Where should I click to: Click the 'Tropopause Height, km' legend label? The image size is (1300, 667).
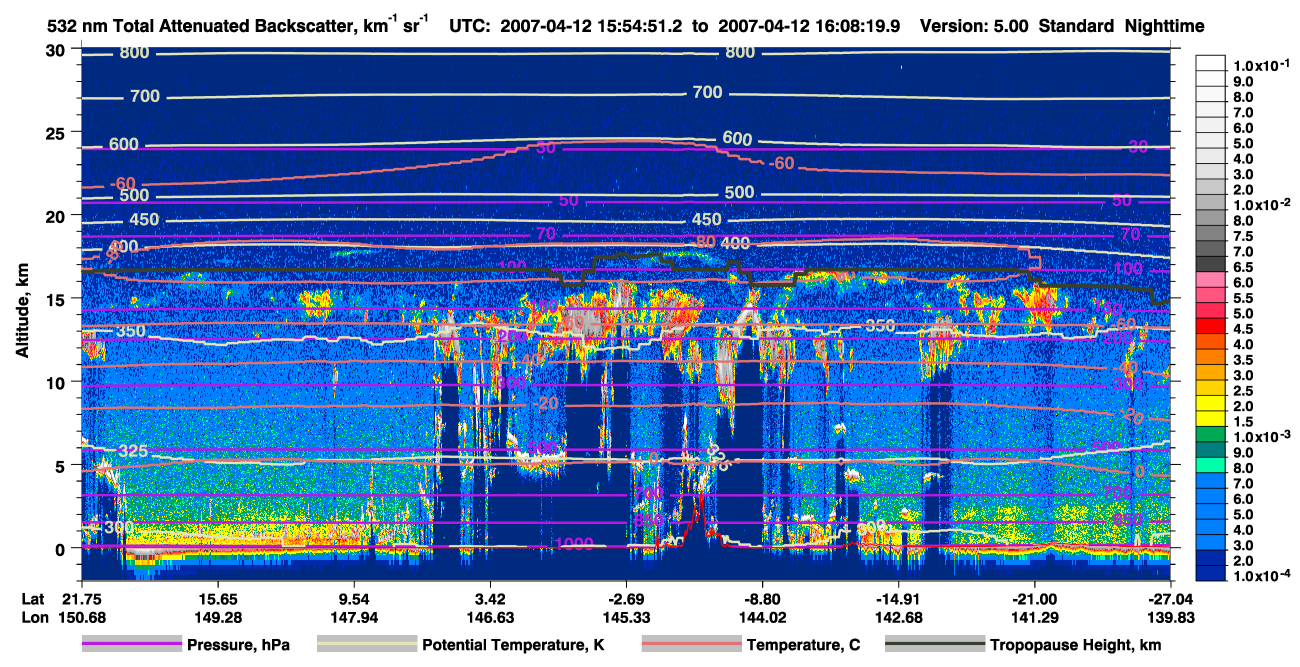tap(1076, 646)
